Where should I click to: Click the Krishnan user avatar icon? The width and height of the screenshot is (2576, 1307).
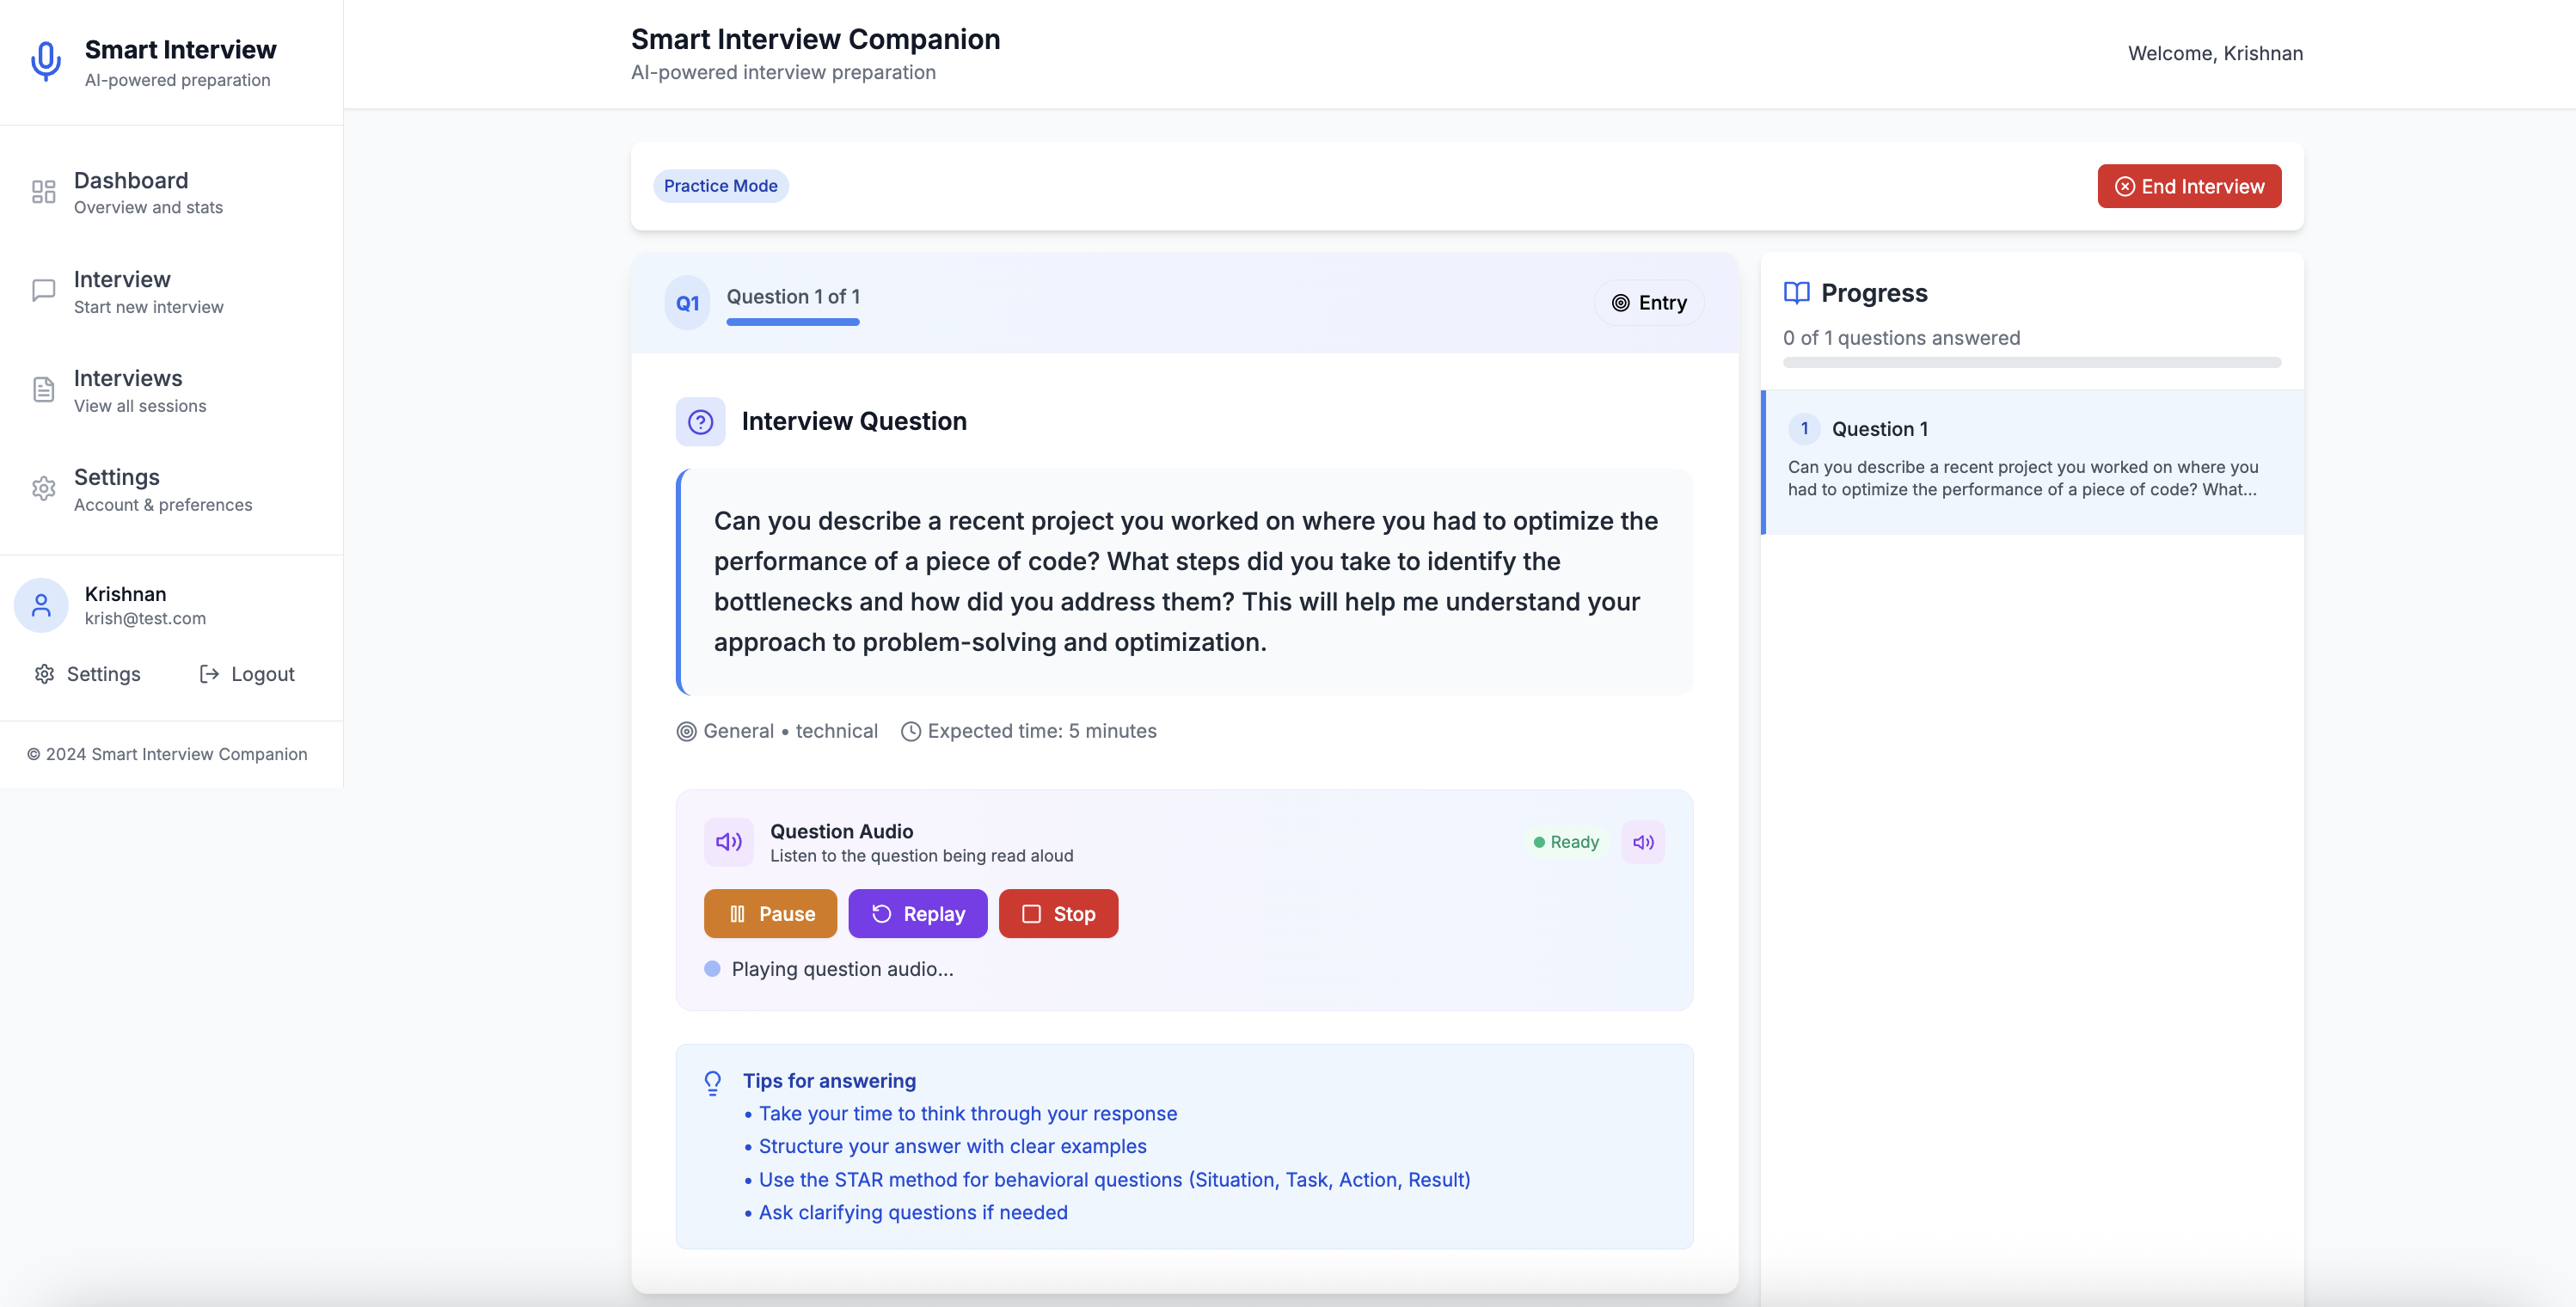(41, 605)
